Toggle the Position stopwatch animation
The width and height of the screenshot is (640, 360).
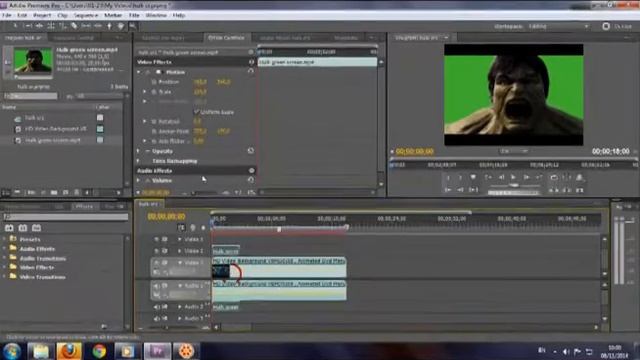click(x=154, y=82)
